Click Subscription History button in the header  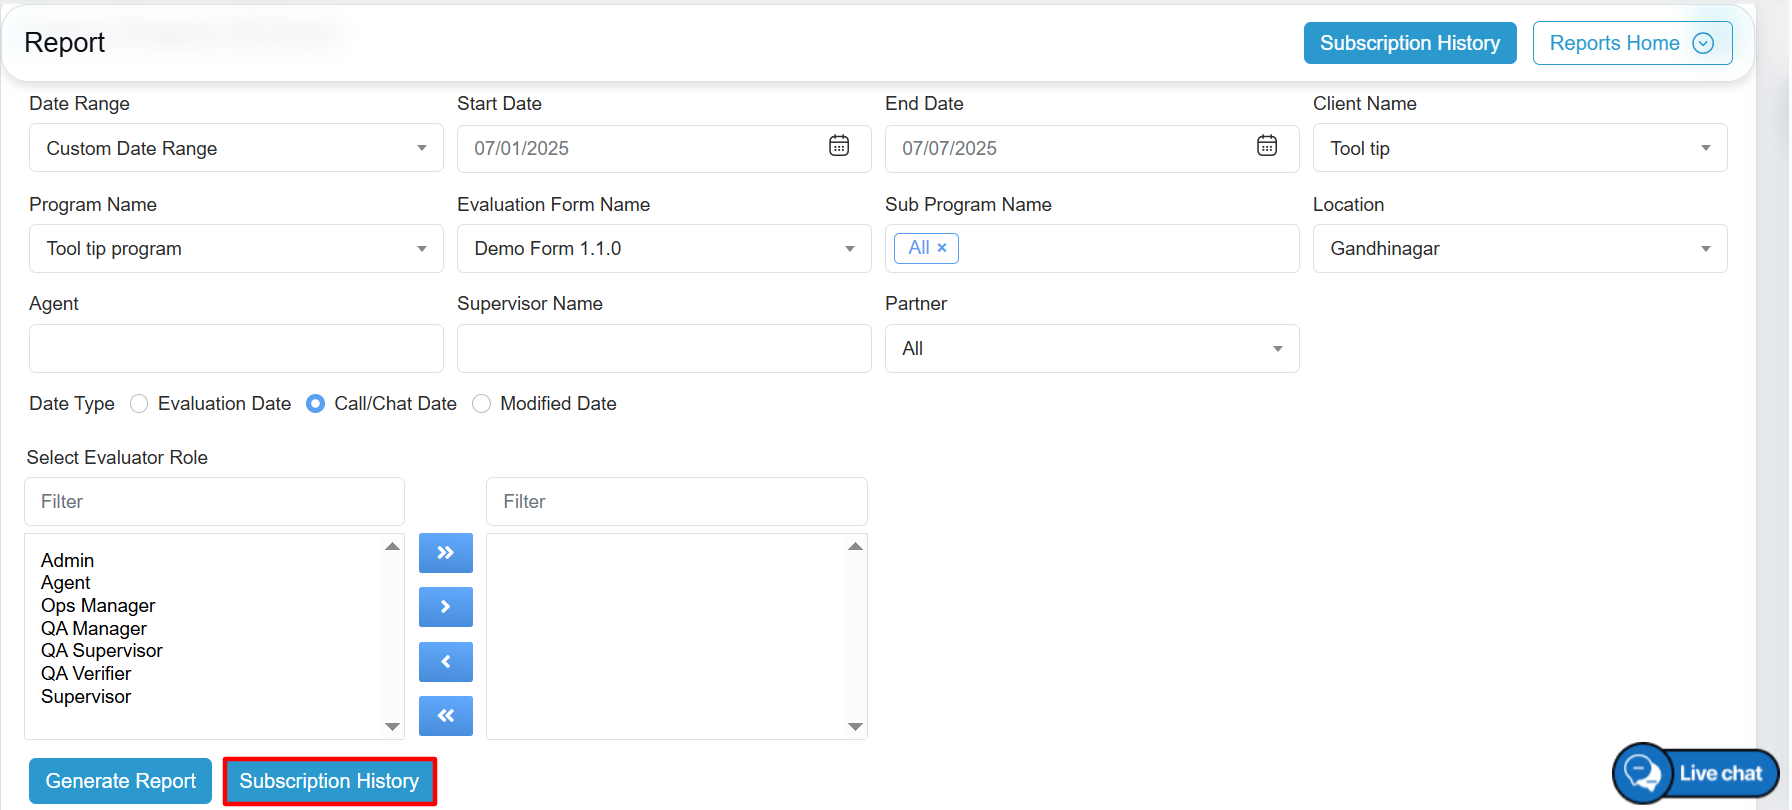pyautogui.click(x=1409, y=43)
